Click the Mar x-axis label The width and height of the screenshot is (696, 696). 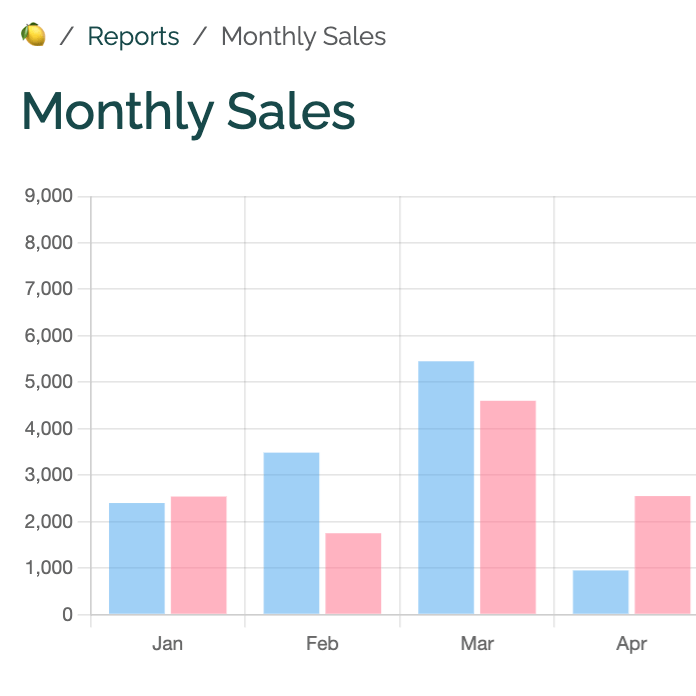pyautogui.click(x=477, y=644)
